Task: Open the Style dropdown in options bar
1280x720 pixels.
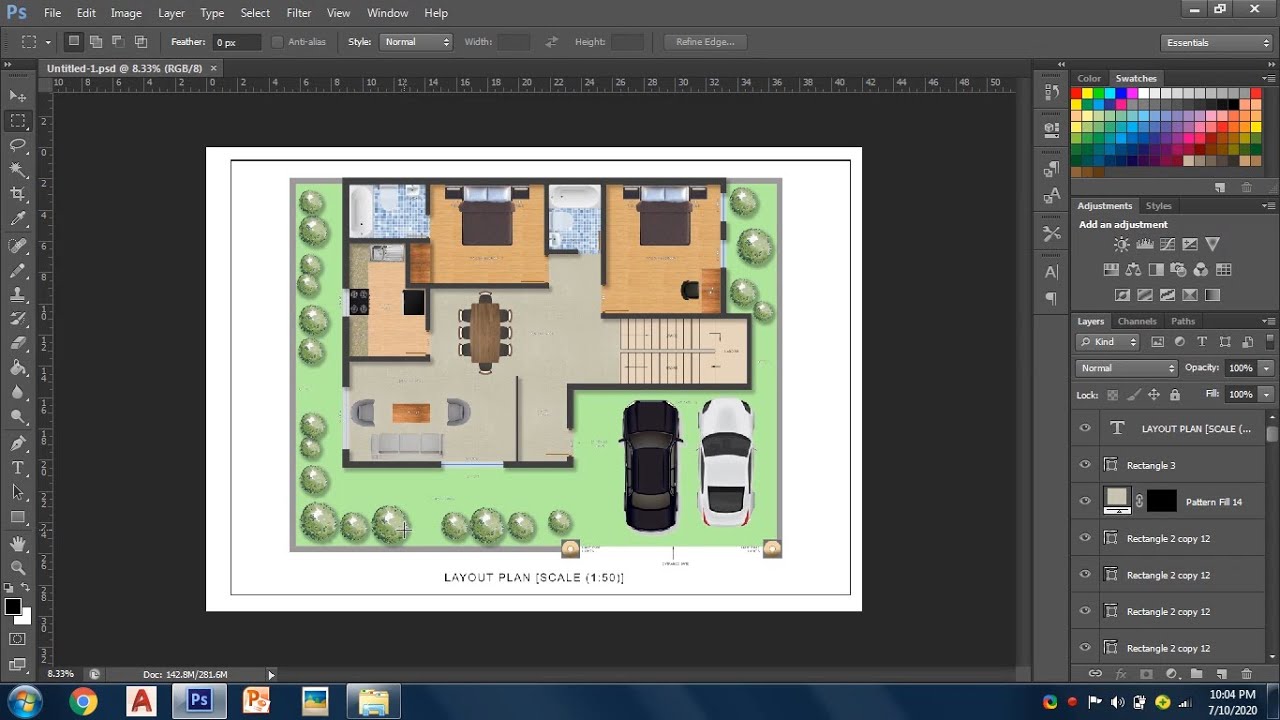Action: tap(415, 42)
